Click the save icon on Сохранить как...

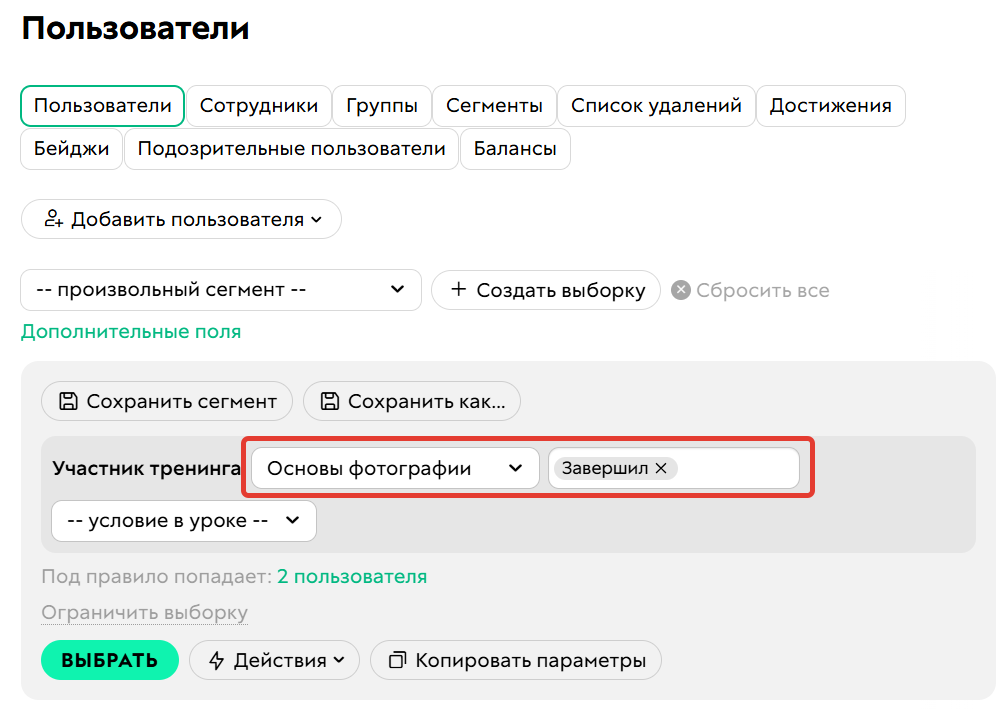pos(331,401)
